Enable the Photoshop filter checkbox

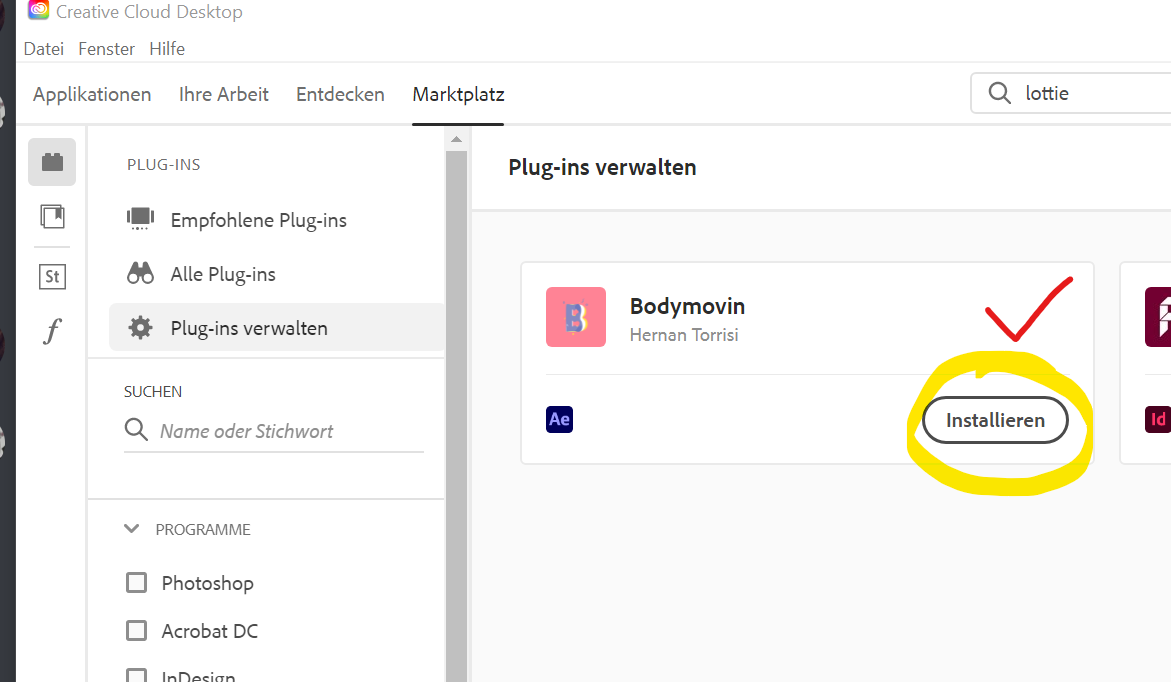pyautogui.click(x=136, y=582)
